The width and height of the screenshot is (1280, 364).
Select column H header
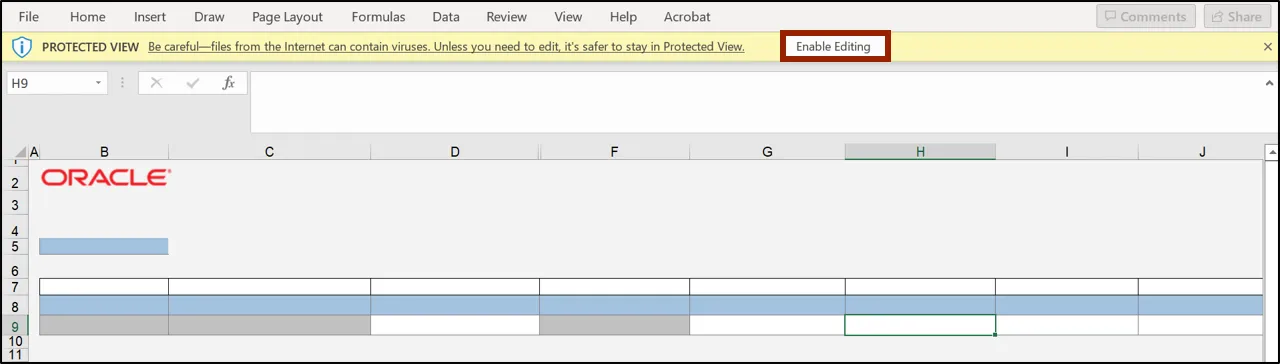coord(920,152)
